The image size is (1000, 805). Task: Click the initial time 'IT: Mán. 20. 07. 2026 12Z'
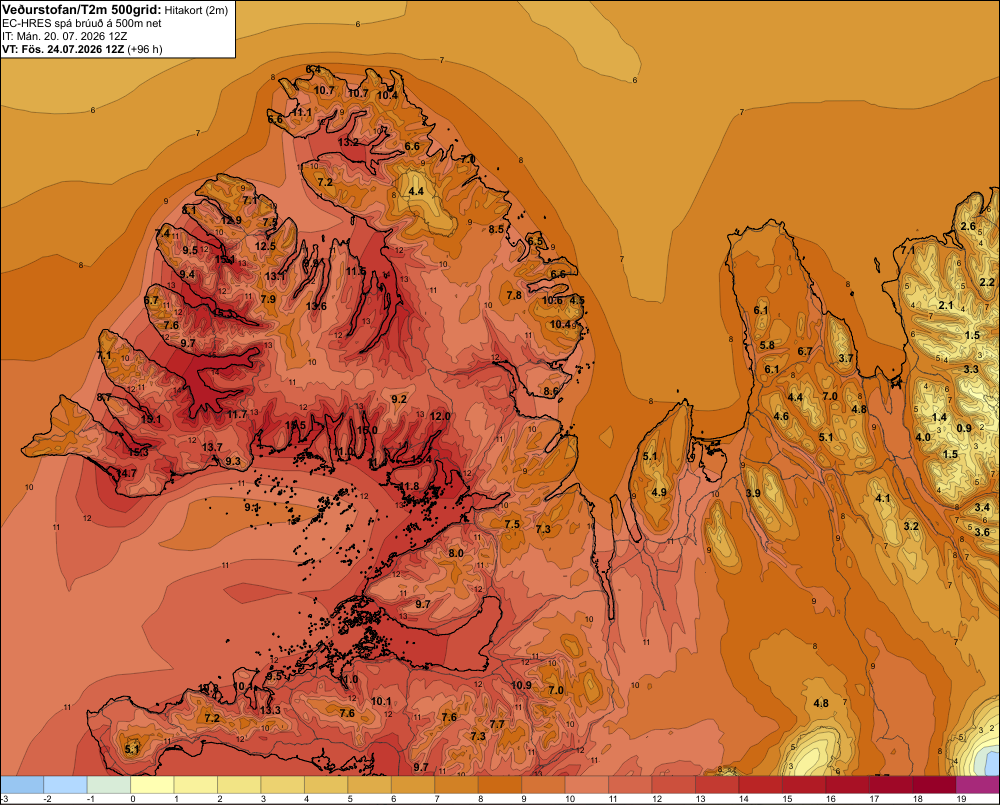(x=64, y=36)
